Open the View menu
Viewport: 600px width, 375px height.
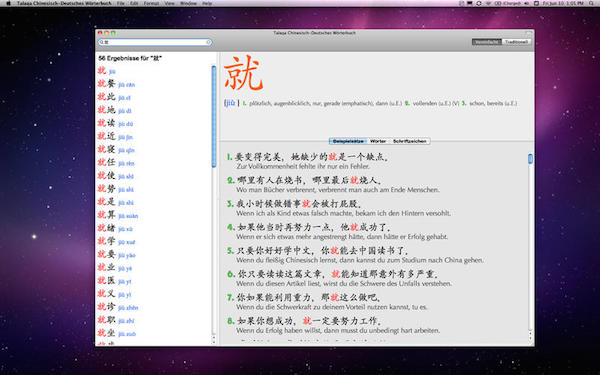pos(170,3)
